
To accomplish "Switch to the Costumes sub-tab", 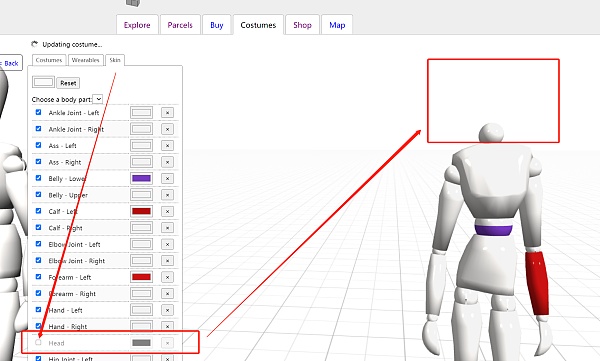I will coord(49,60).
